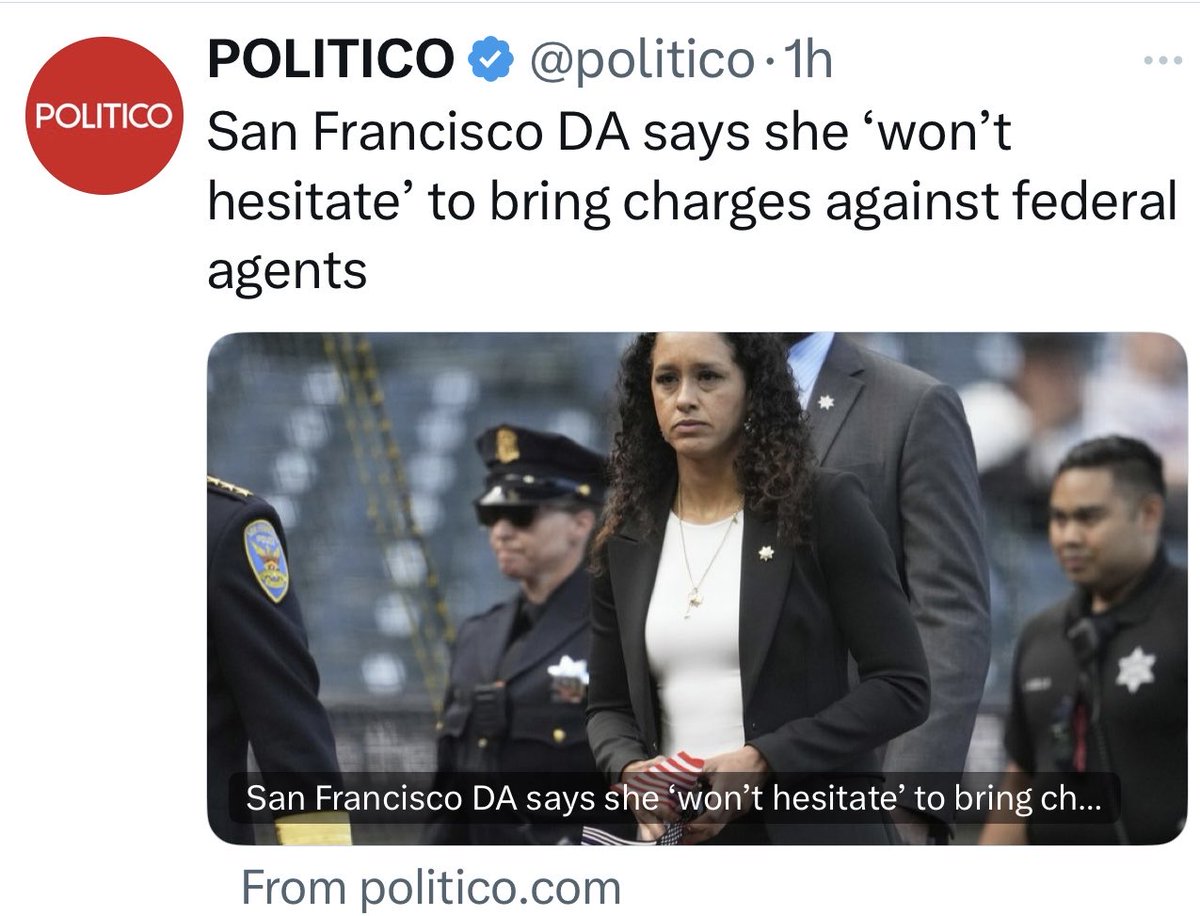The width and height of the screenshot is (1200, 916).
Task: Click the white POLITICO text inside avatar
Action: pos(104,115)
